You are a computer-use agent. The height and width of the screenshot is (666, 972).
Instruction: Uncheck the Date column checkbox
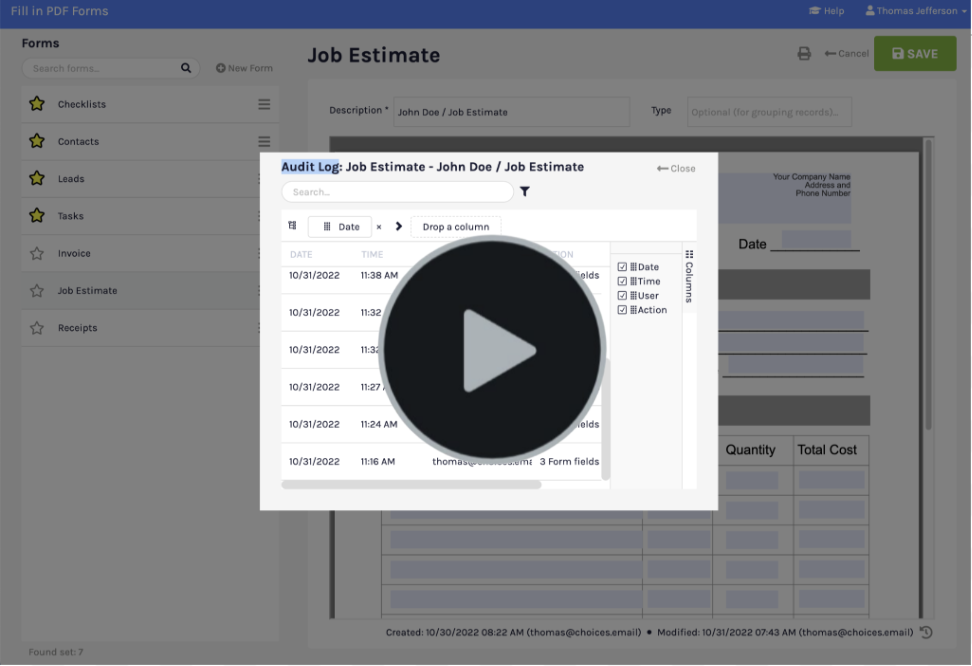coord(622,267)
